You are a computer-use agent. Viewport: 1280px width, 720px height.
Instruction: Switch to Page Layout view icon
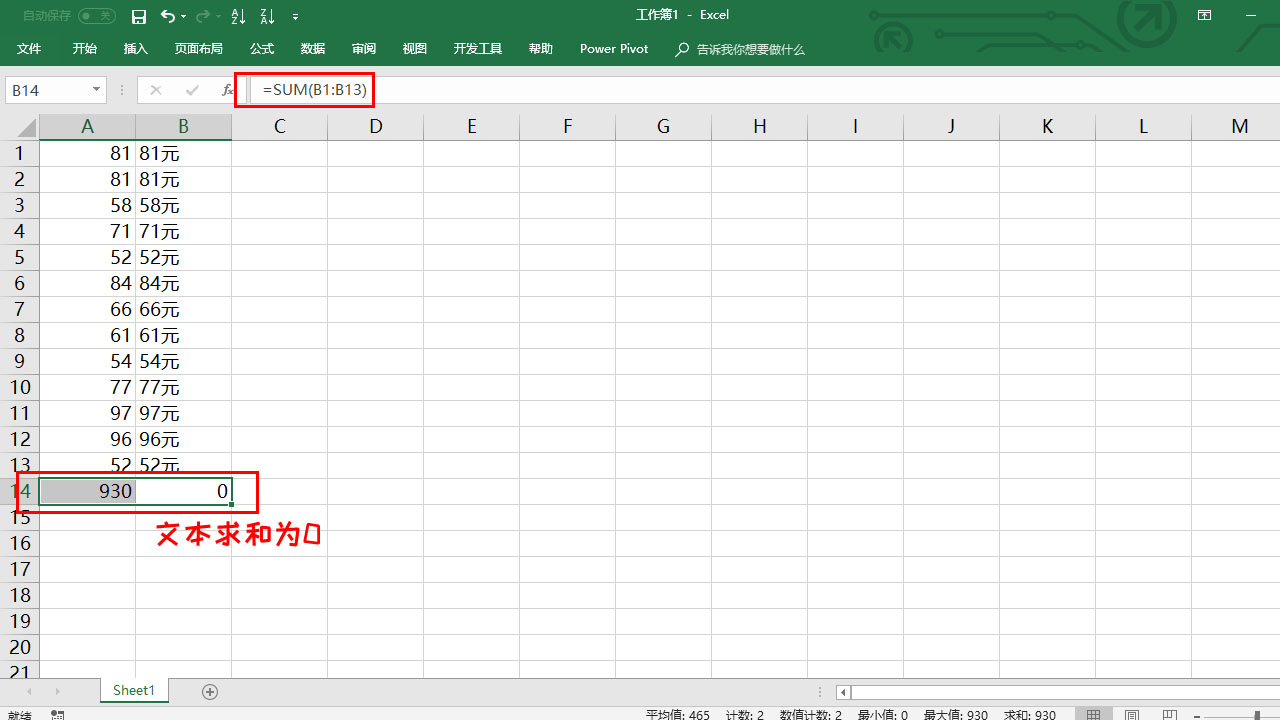coord(1131,715)
